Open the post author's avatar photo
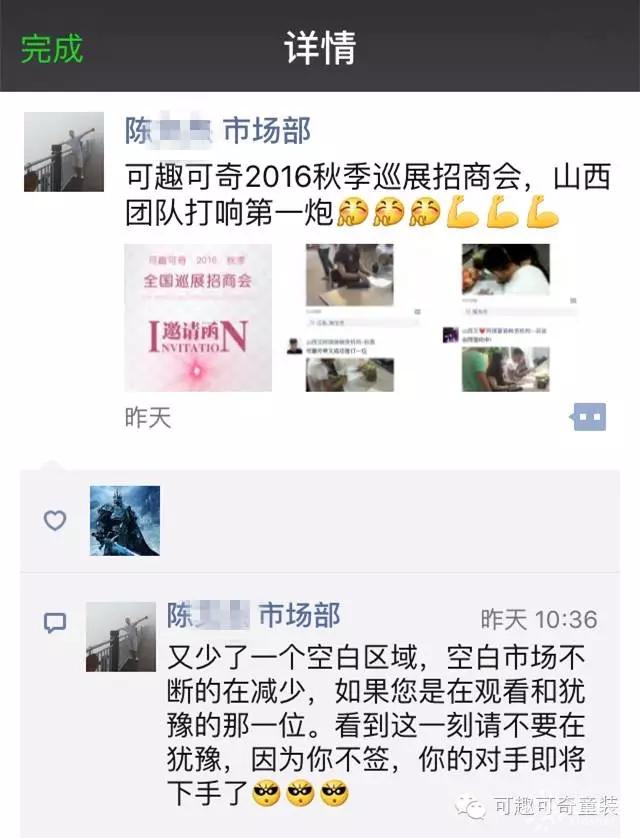This screenshot has height=838, width=640. point(64,152)
